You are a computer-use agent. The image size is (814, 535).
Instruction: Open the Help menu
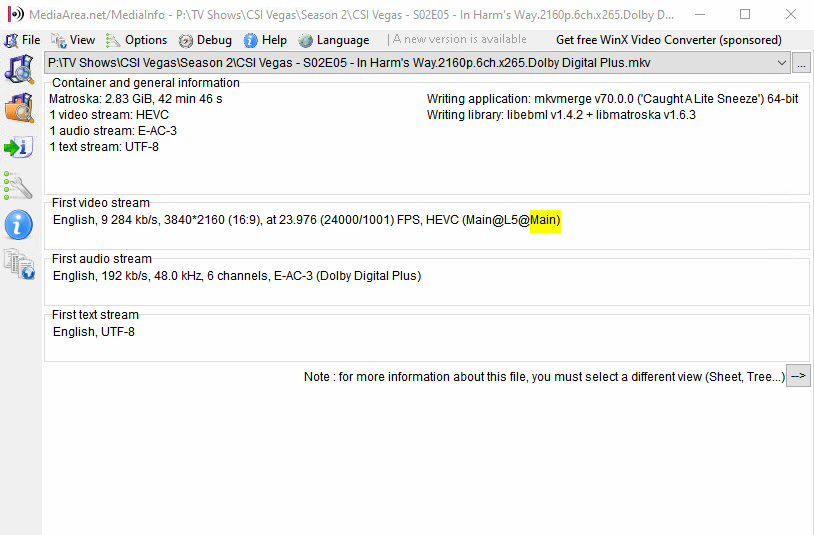pos(265,40)
